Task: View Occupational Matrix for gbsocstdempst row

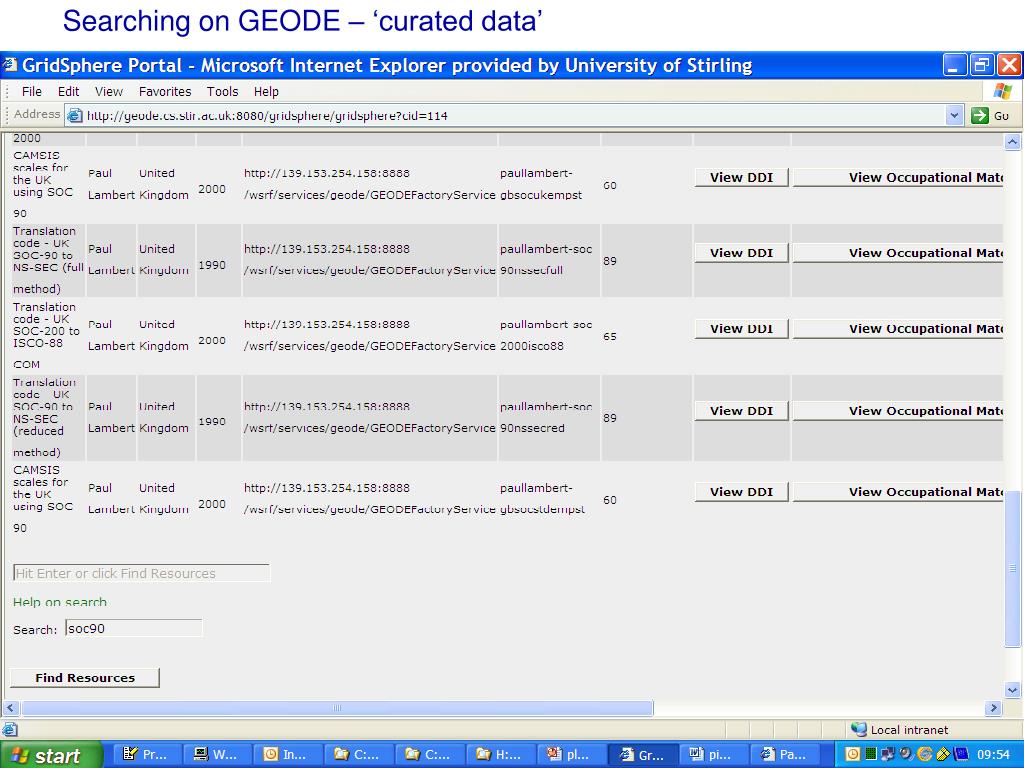Action: click(898, 492)
